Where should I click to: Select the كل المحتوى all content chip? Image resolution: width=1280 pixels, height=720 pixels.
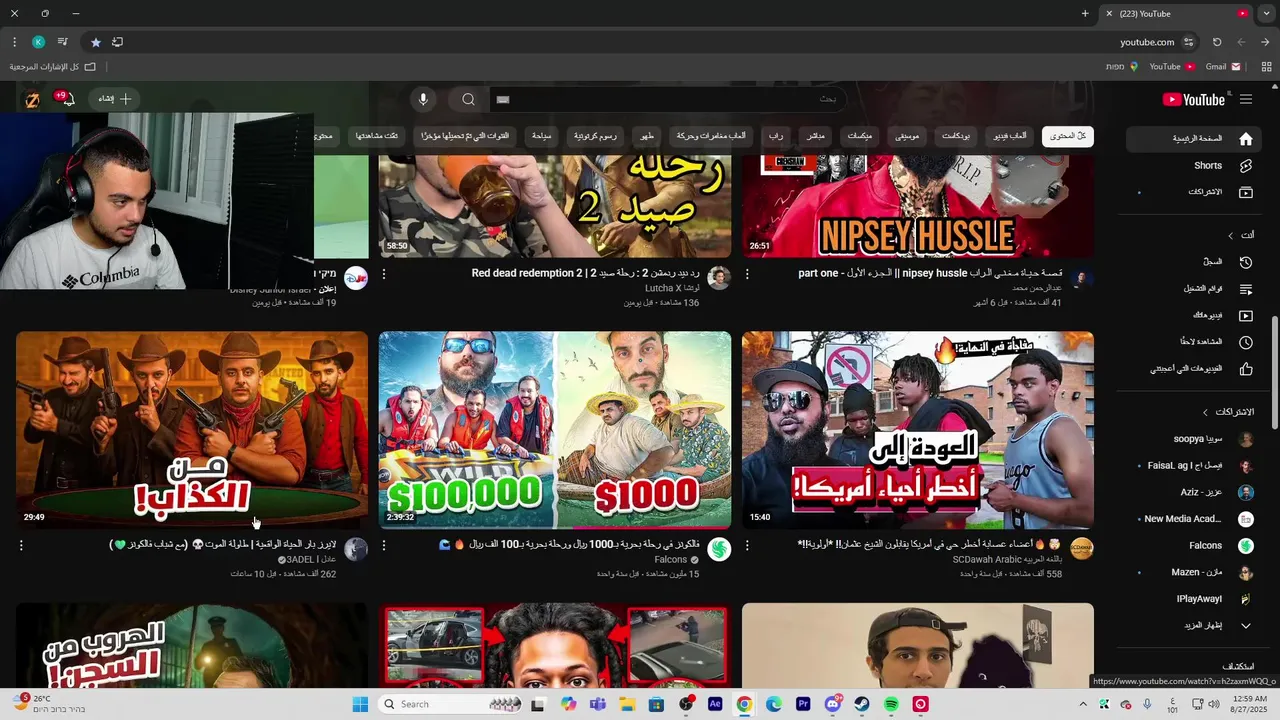click(1068, 136)
